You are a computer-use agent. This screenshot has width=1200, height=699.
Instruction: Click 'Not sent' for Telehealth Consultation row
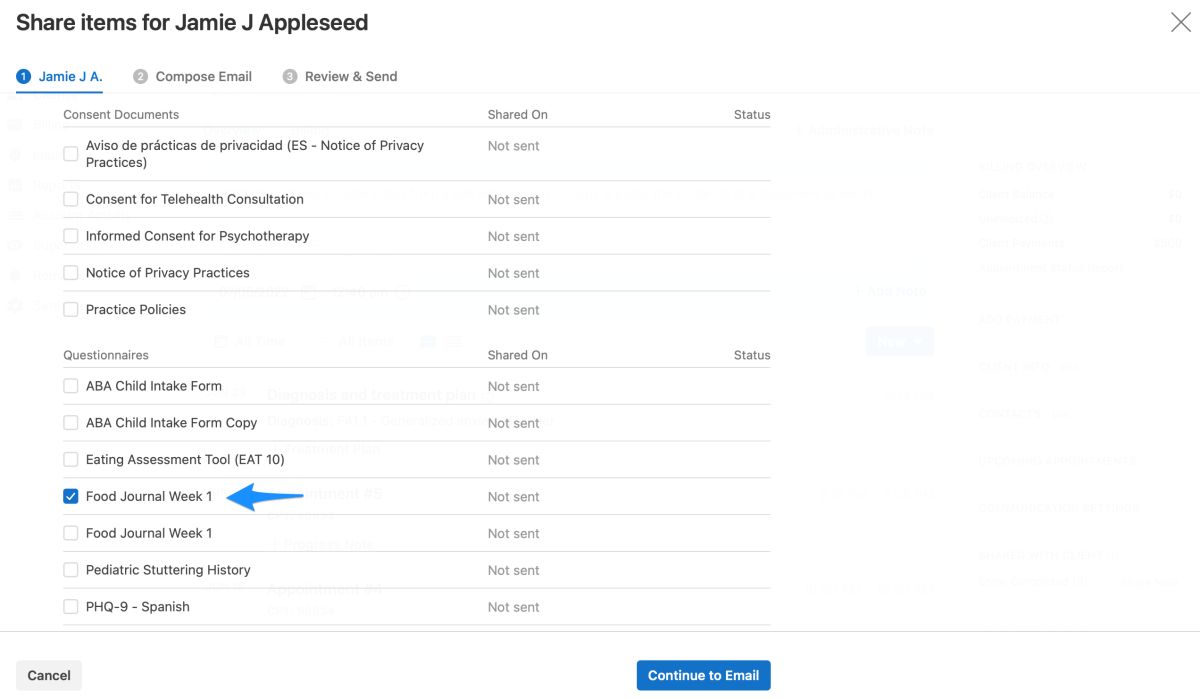coord(514,200)
